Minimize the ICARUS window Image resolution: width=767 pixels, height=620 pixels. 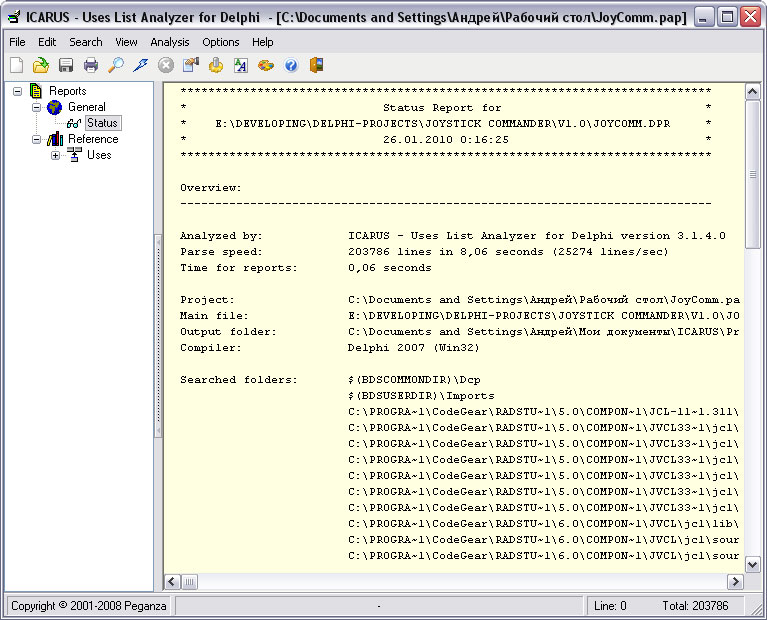(x=703, y=18)
